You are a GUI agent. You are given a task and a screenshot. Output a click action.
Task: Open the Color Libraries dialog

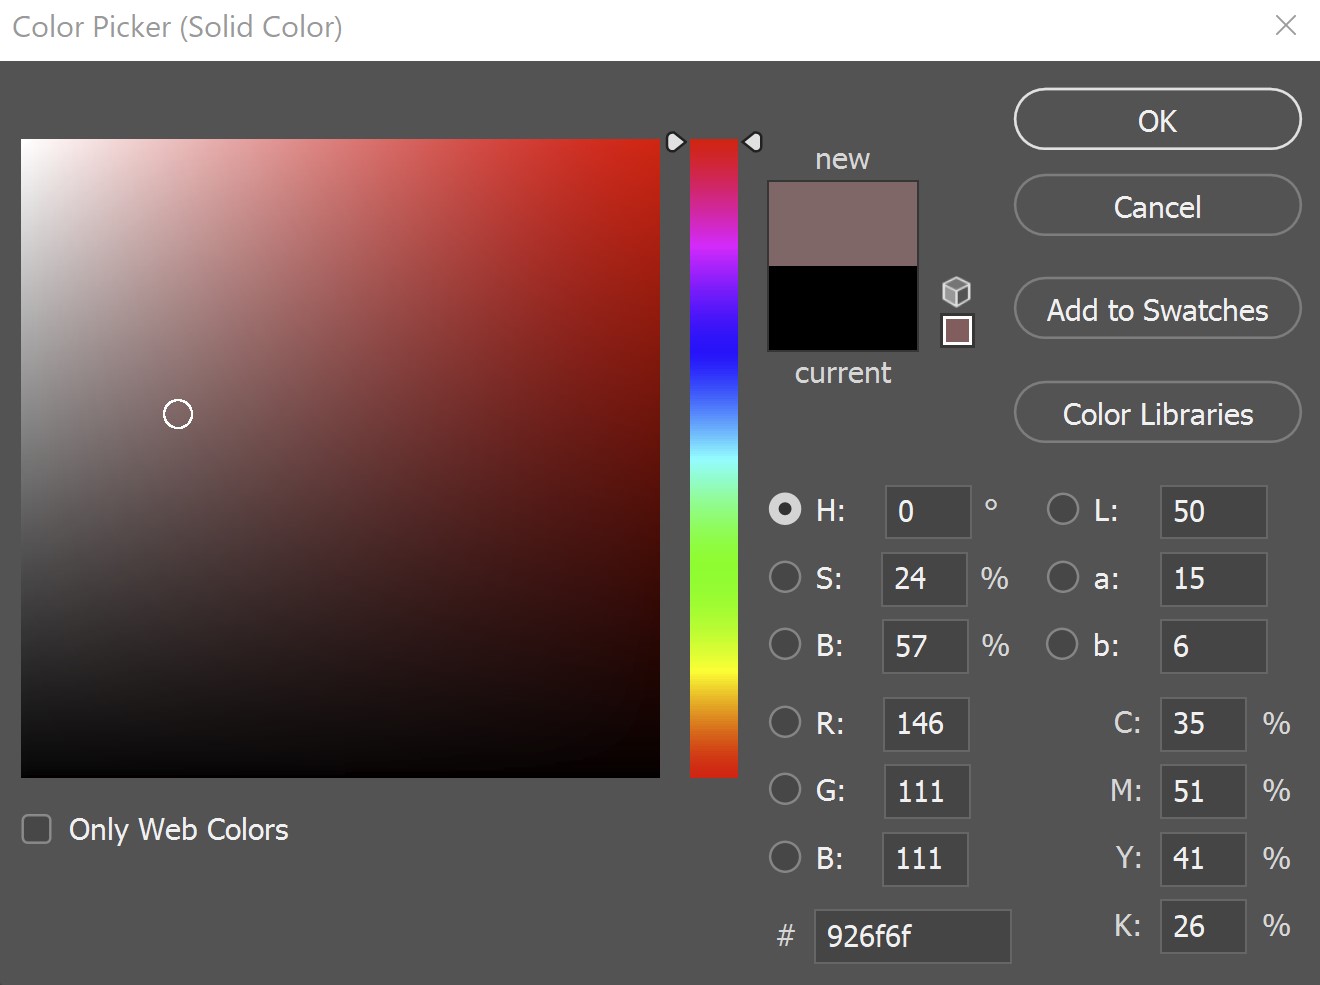[x=1156, y=413]
